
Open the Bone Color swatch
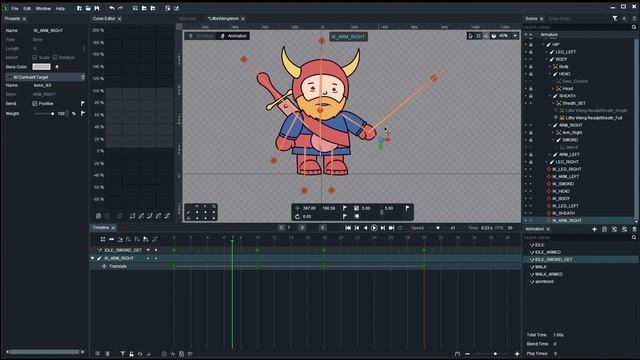(41, 67)
